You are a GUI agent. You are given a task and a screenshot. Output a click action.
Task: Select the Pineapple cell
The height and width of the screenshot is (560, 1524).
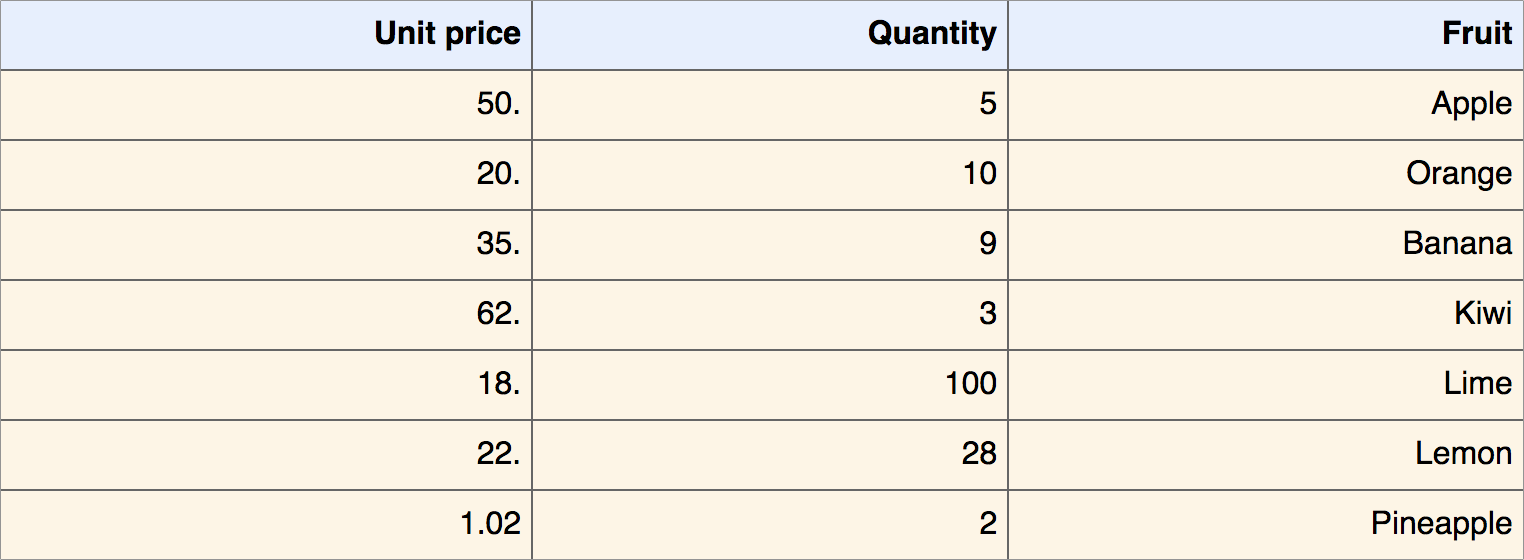pyautogui.click(x=1441, y=524)
